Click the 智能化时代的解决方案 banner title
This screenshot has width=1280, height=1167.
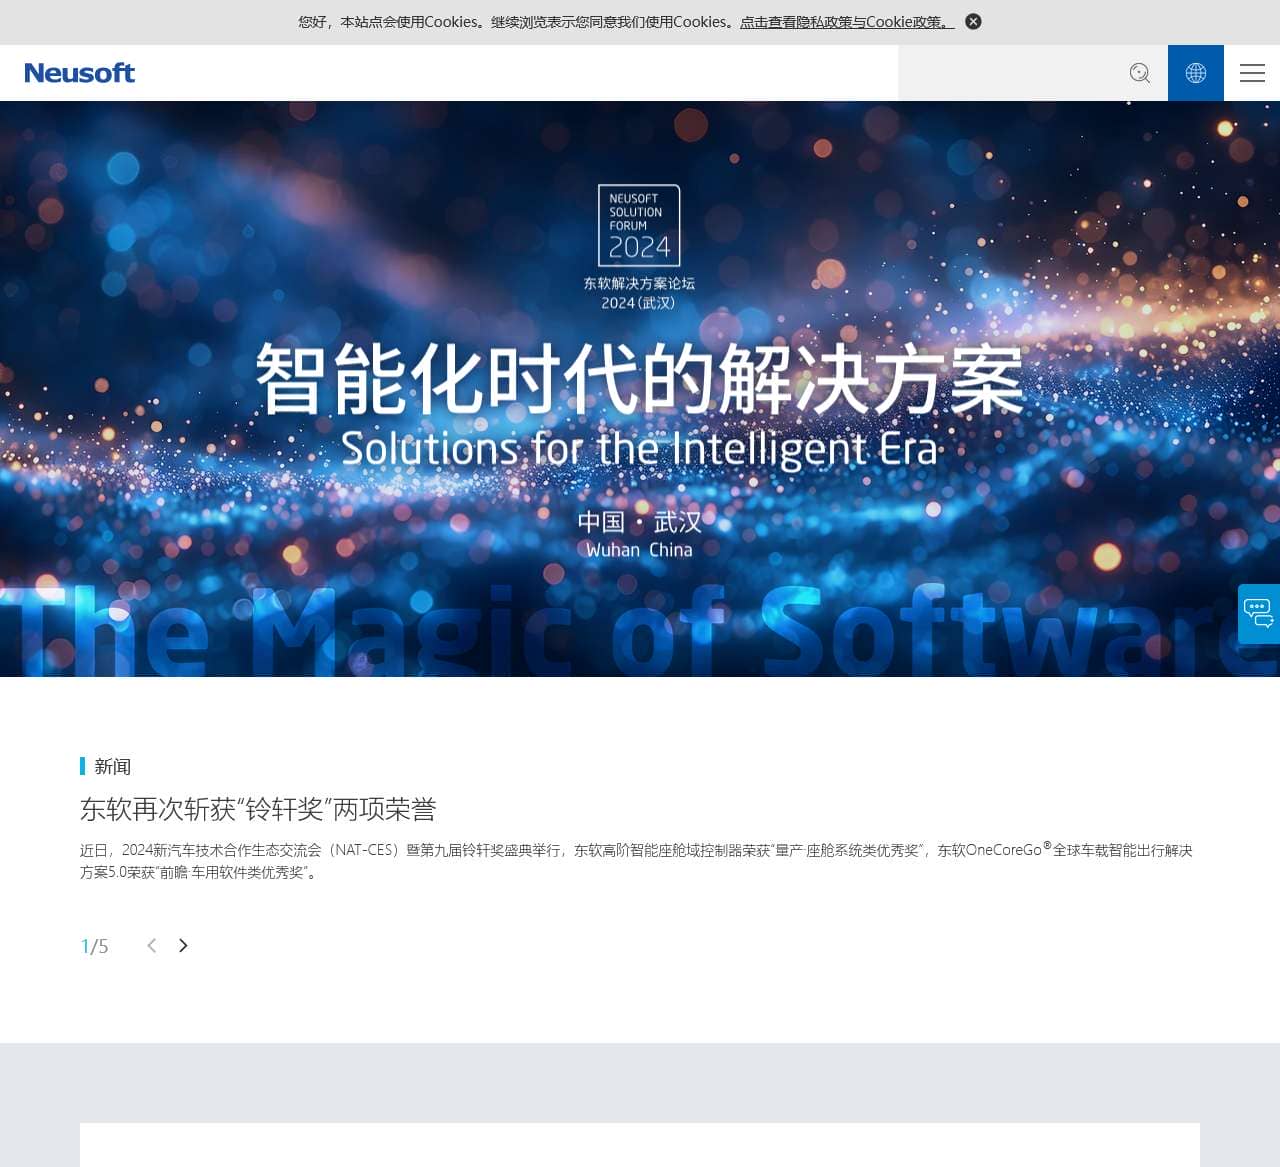click(640, 378)
